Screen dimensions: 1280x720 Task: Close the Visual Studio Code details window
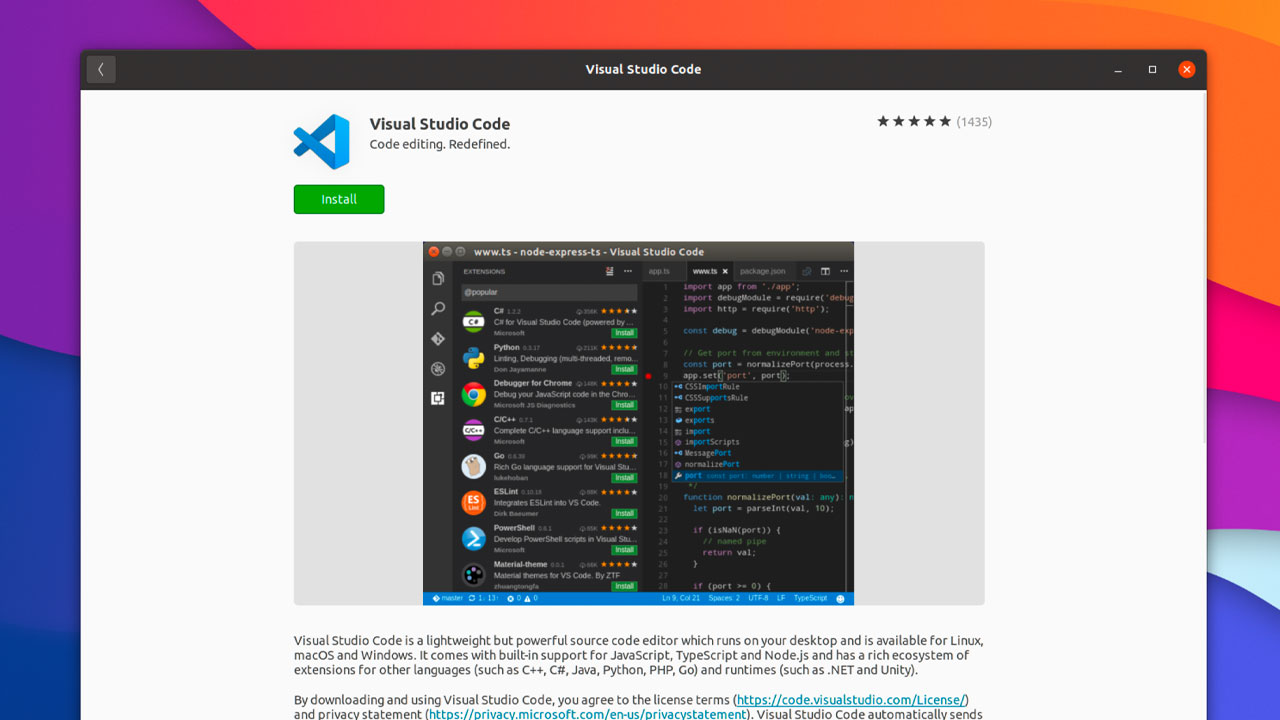1187,70
